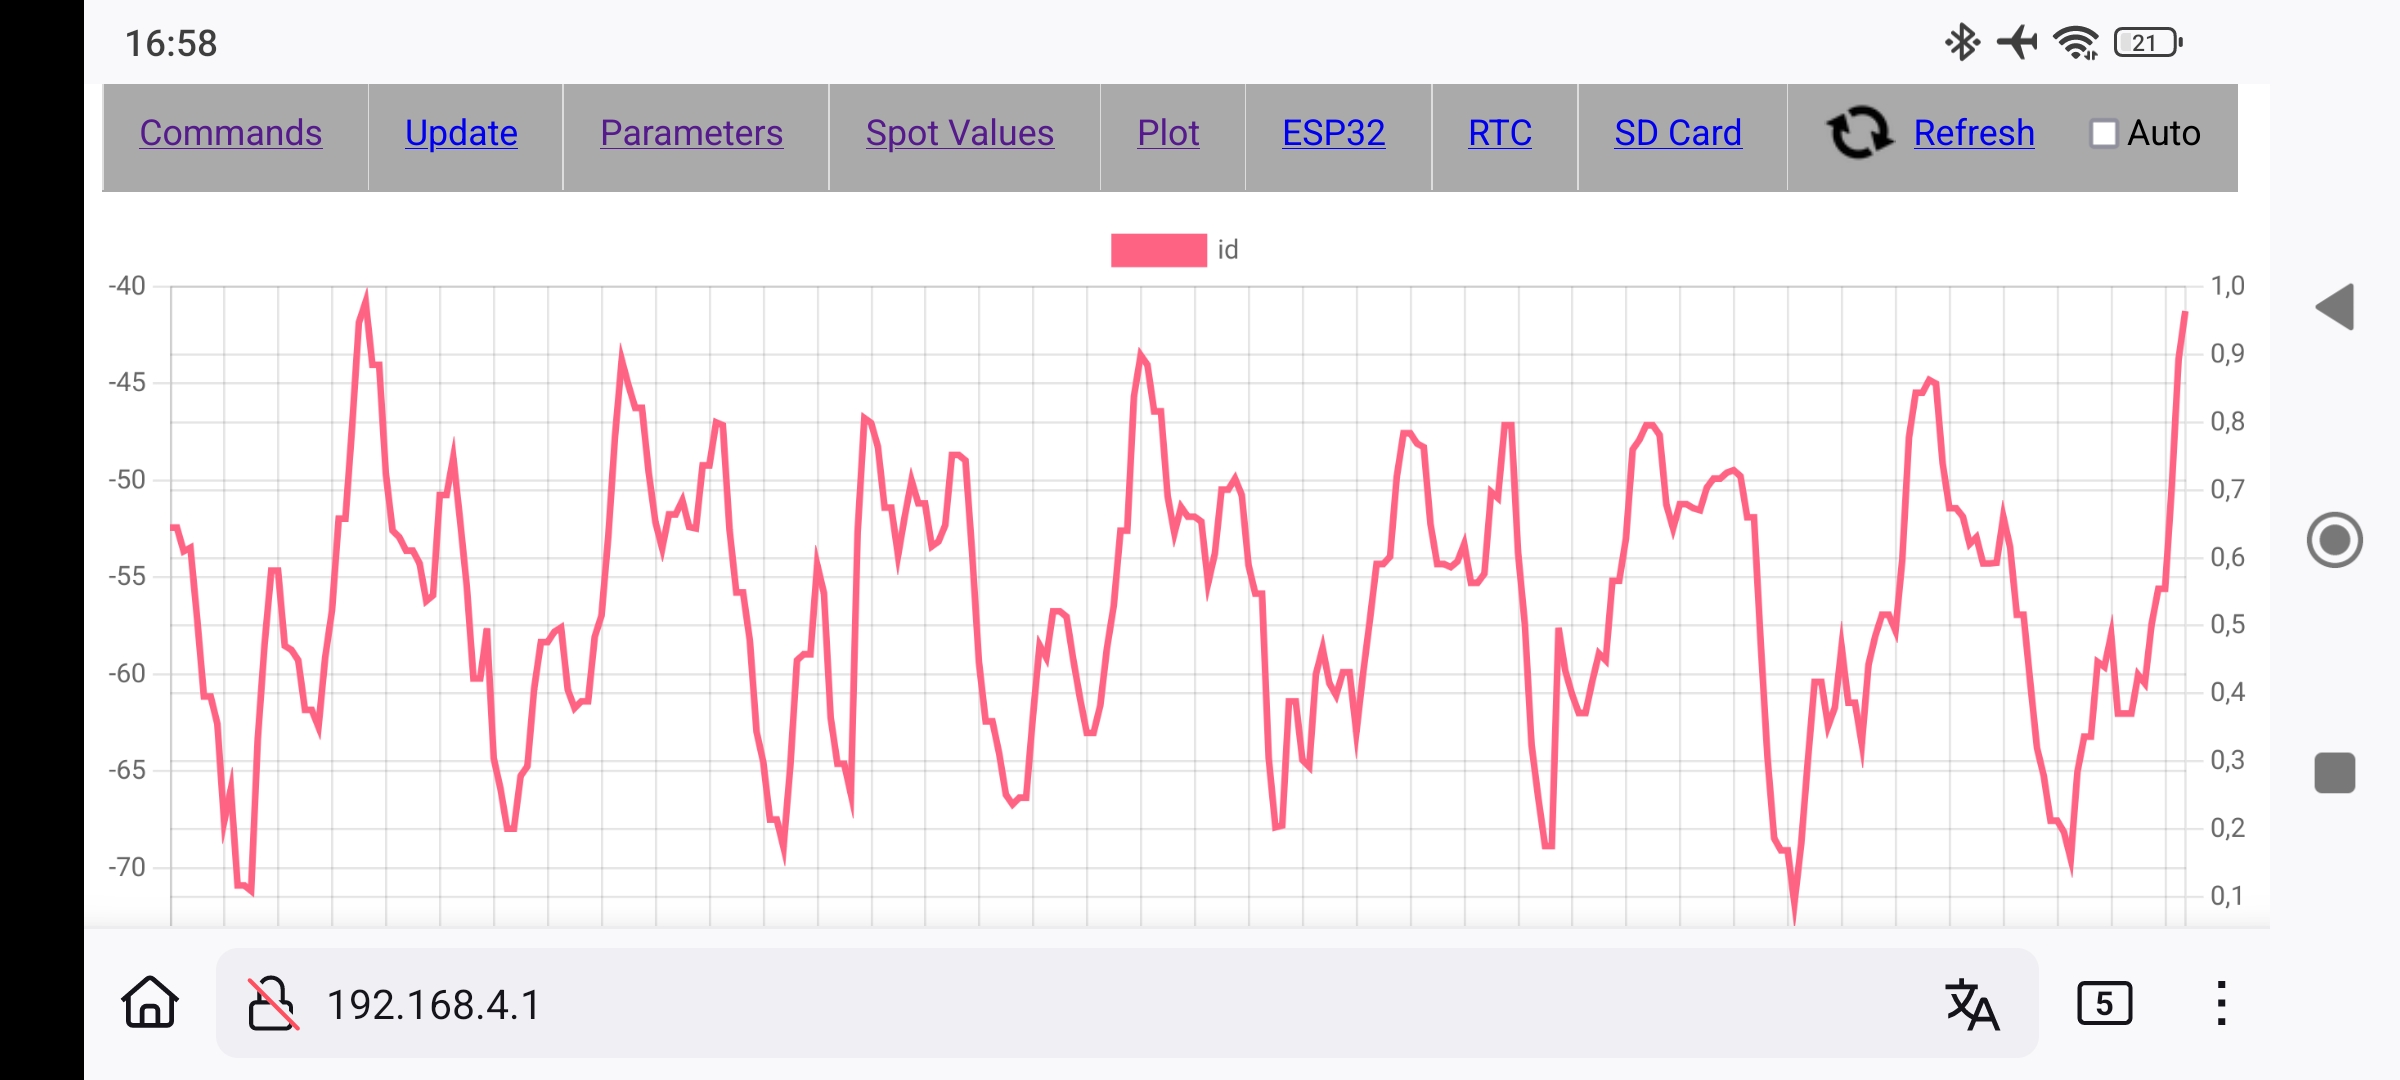The width and height of the screenshot is (2400, 1080).
Task: Enable the Auto refresh checkbox
Action: click(x=2104, y=133)
